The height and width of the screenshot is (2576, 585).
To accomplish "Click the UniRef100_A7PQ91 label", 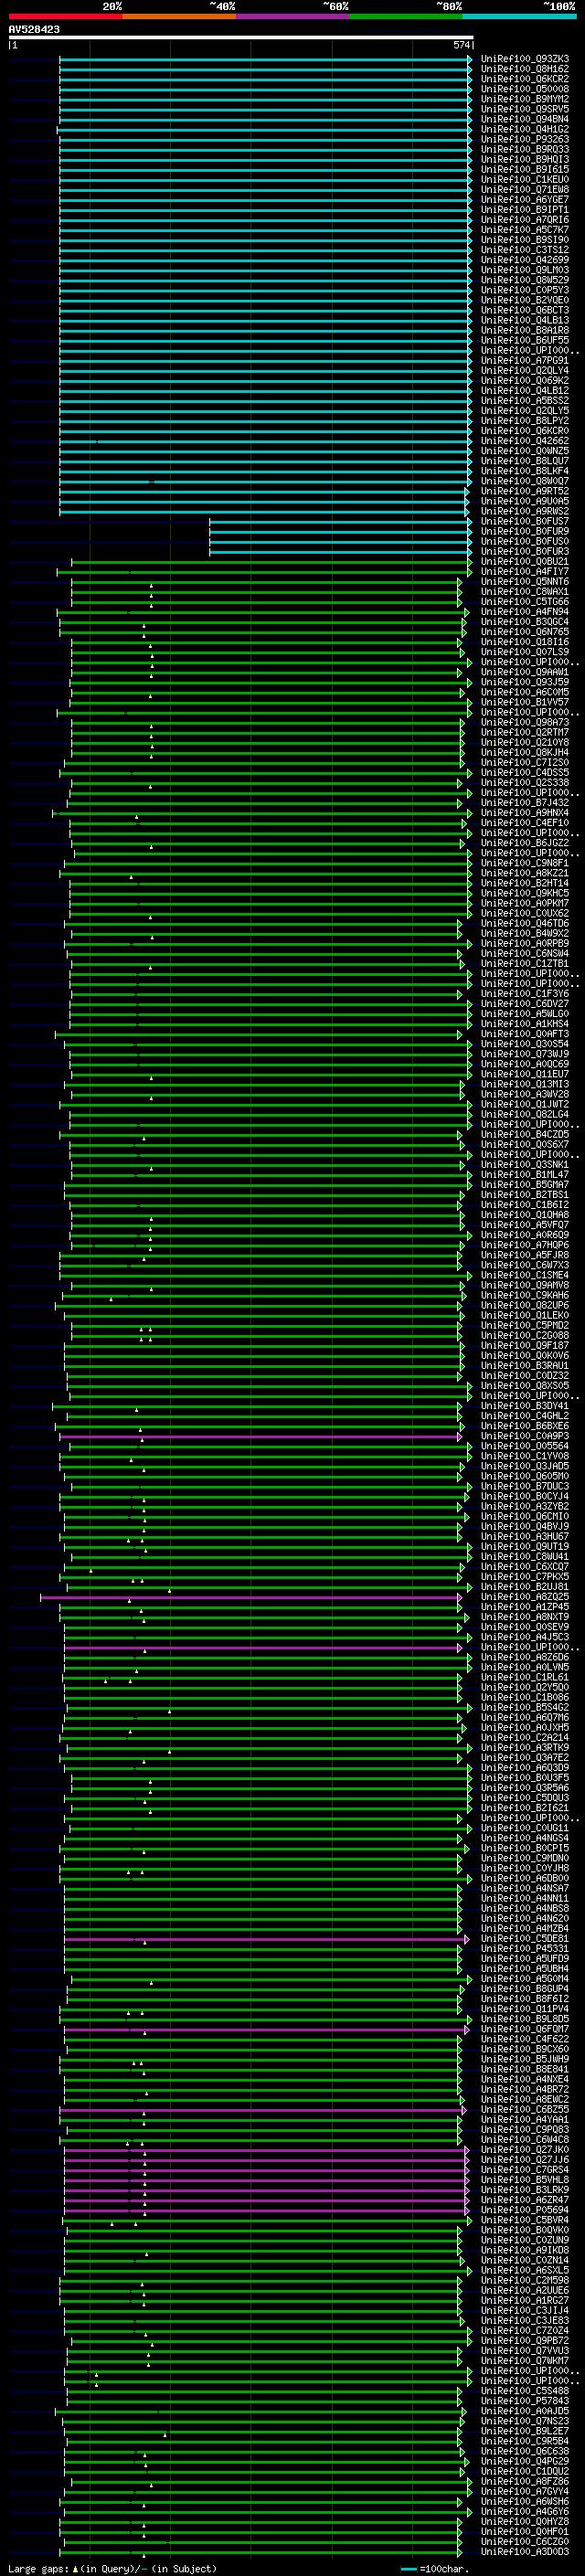I will click(525, 361).
